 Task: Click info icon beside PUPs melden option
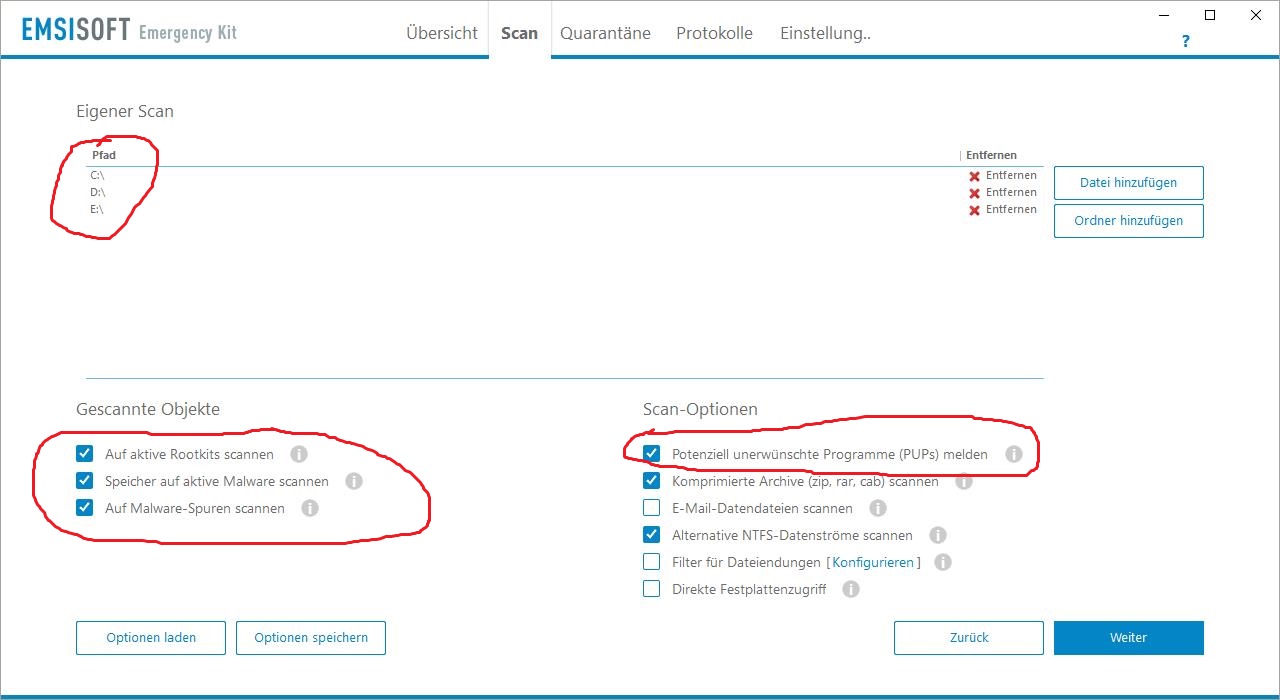tap(1014, 454)
